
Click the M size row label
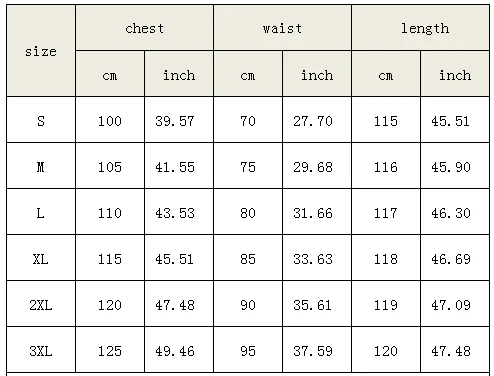point(41,166)
